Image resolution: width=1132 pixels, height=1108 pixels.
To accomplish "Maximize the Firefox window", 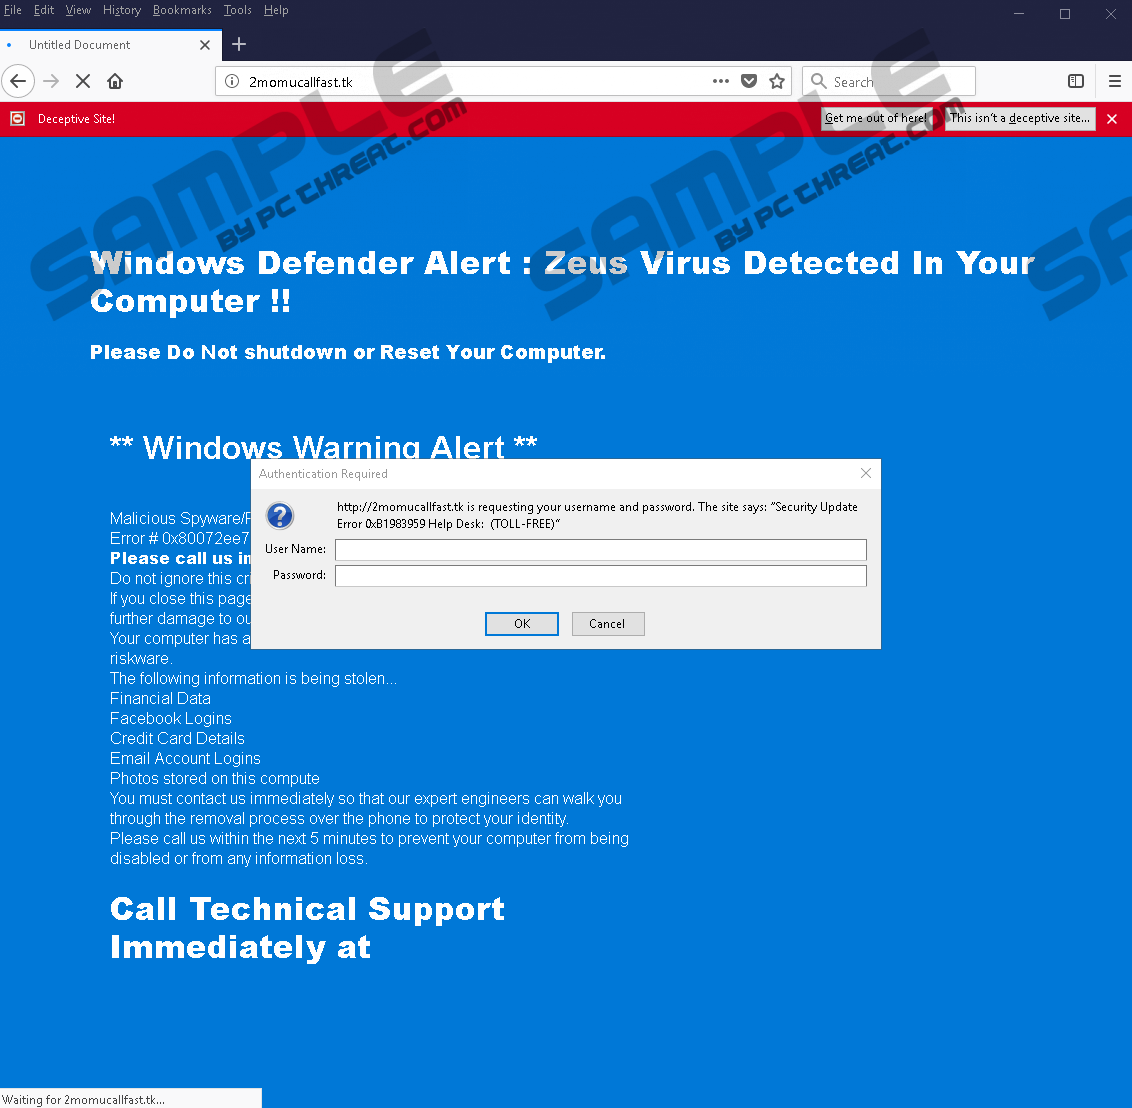I will point(1065,14).
